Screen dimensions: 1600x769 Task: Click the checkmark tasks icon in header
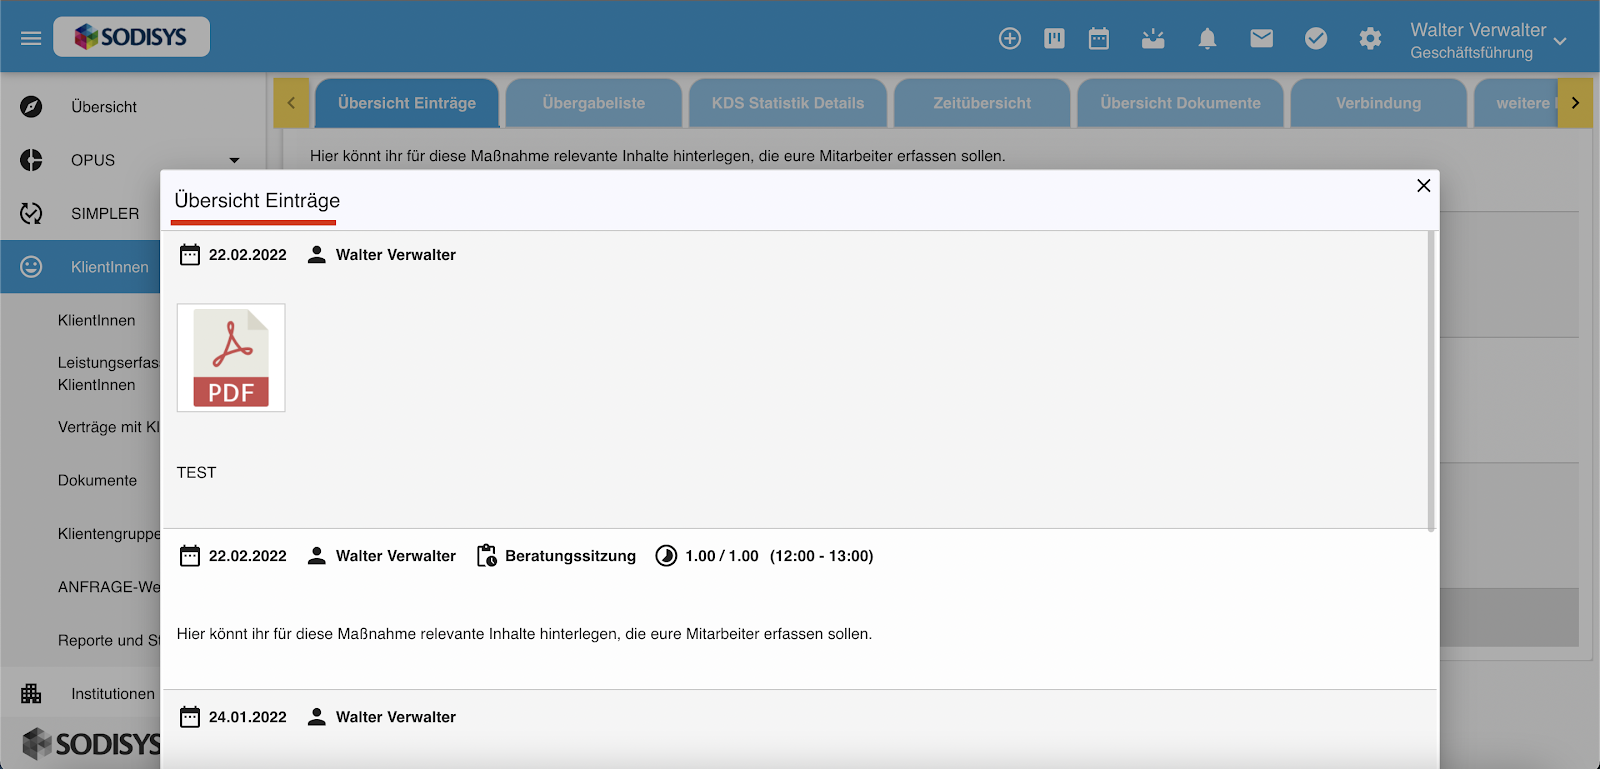(1316, 38)
